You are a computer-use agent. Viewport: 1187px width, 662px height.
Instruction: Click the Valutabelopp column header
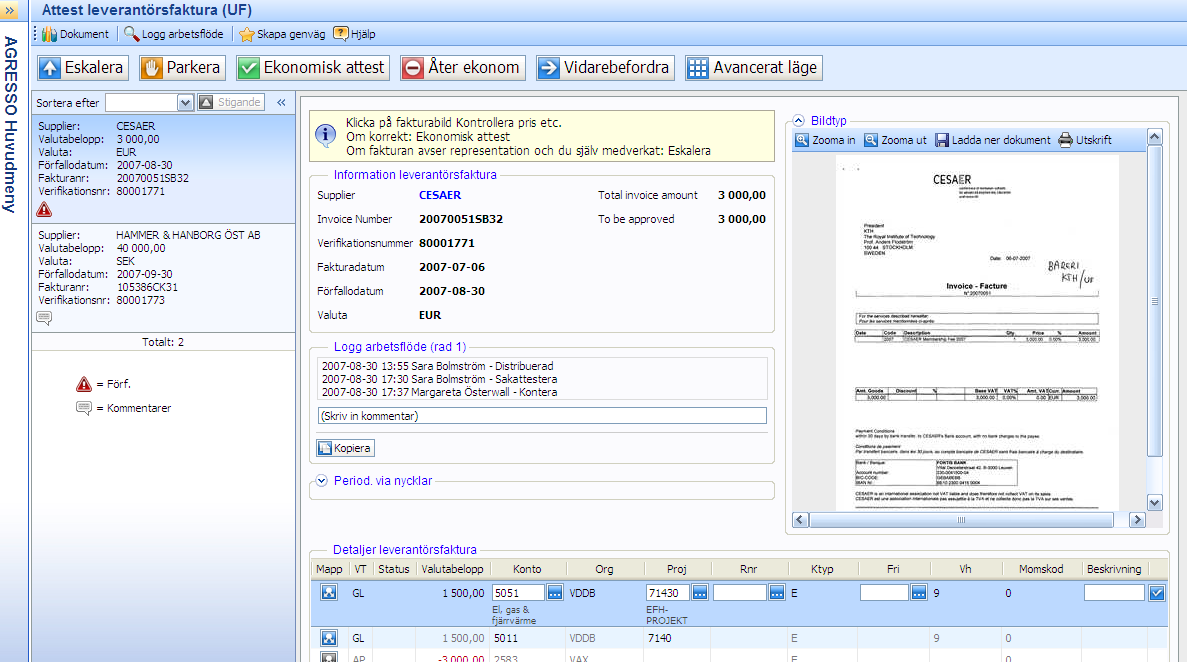(x=452, y=569)
